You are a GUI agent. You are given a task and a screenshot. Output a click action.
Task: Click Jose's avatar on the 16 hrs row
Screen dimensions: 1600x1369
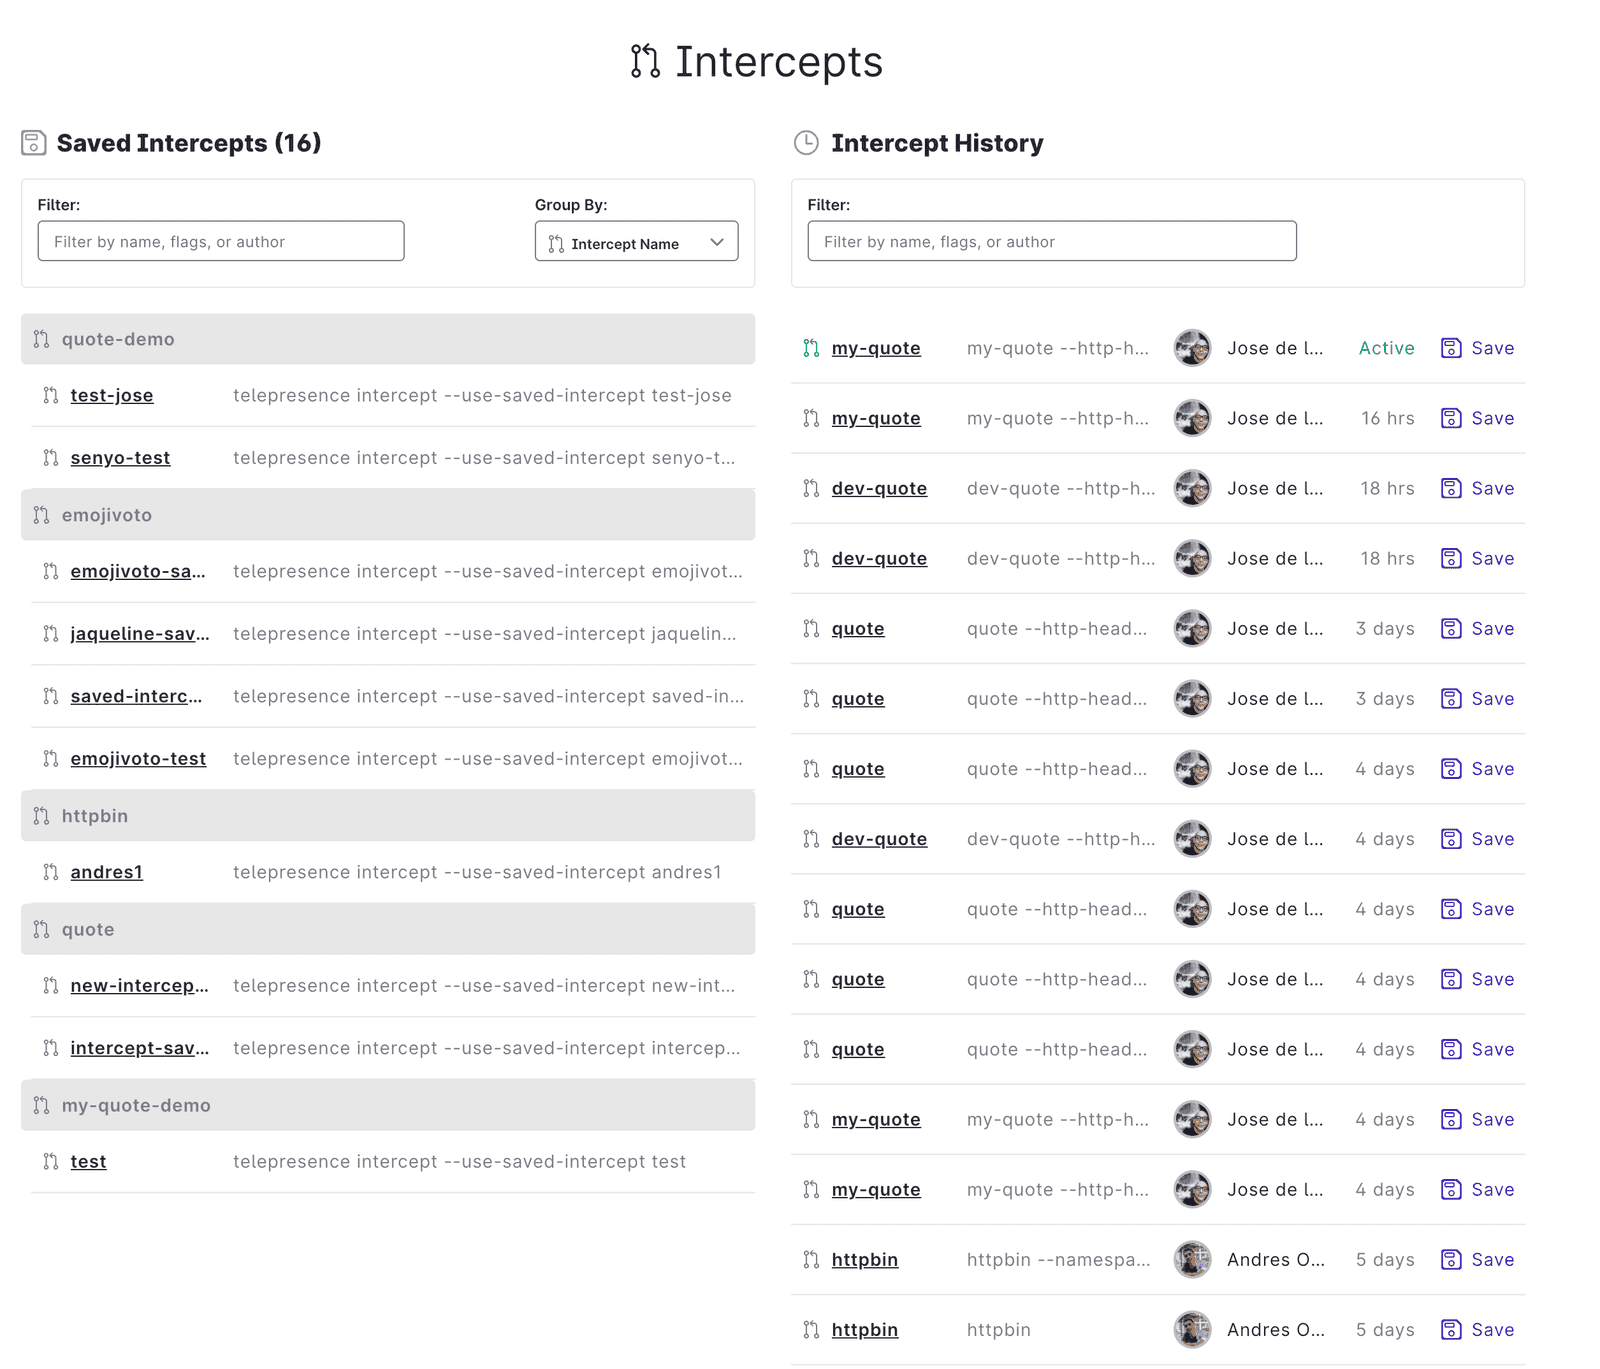click(x=1192, y=418)
